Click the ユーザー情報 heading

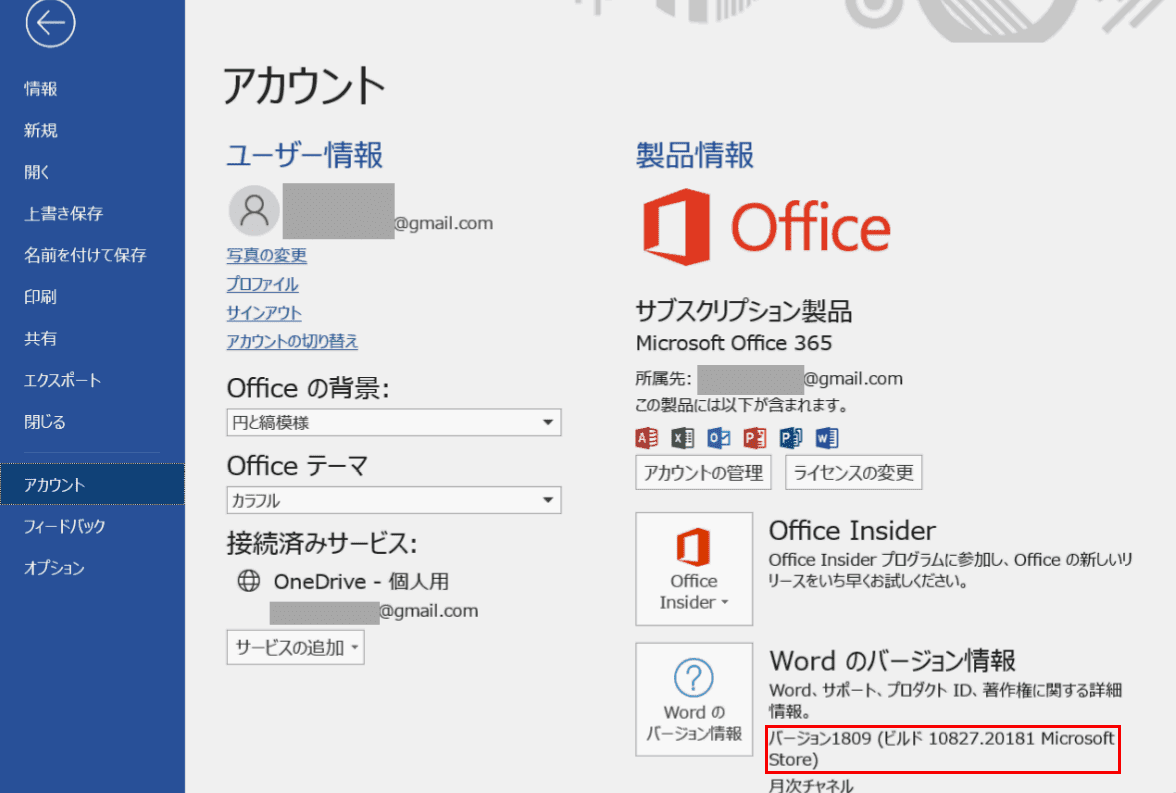pyautogui.click(x=304, y=155)
